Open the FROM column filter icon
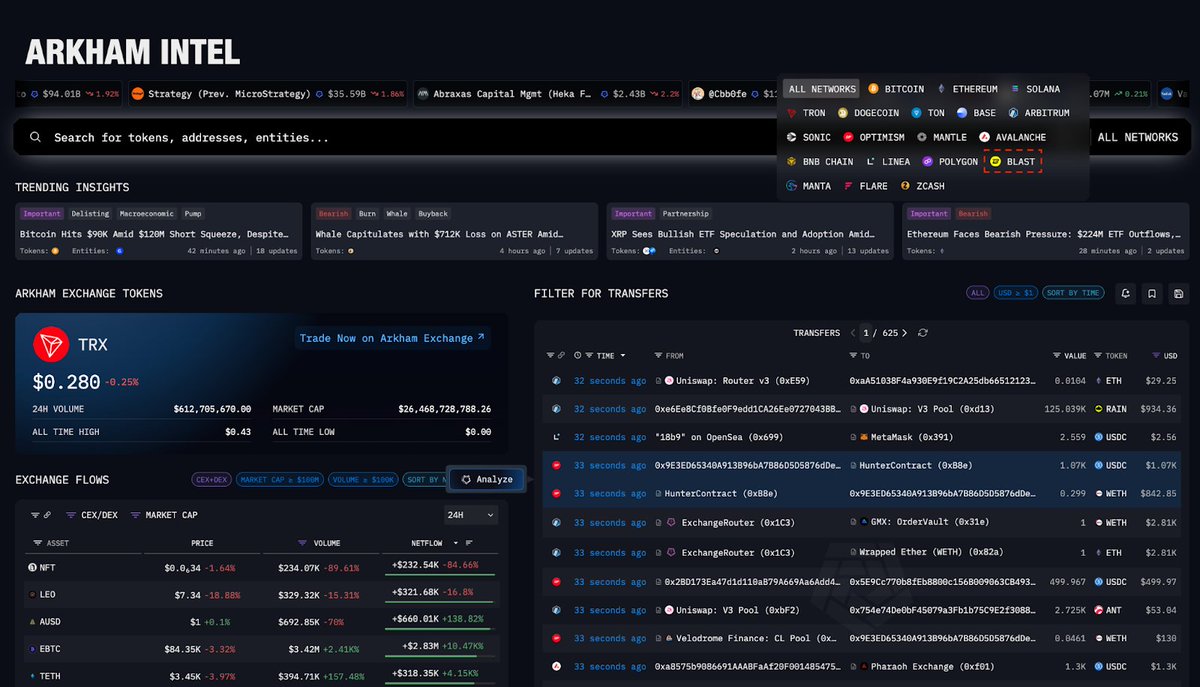This screenshot has width=1200, height=687. pos(657,356)
